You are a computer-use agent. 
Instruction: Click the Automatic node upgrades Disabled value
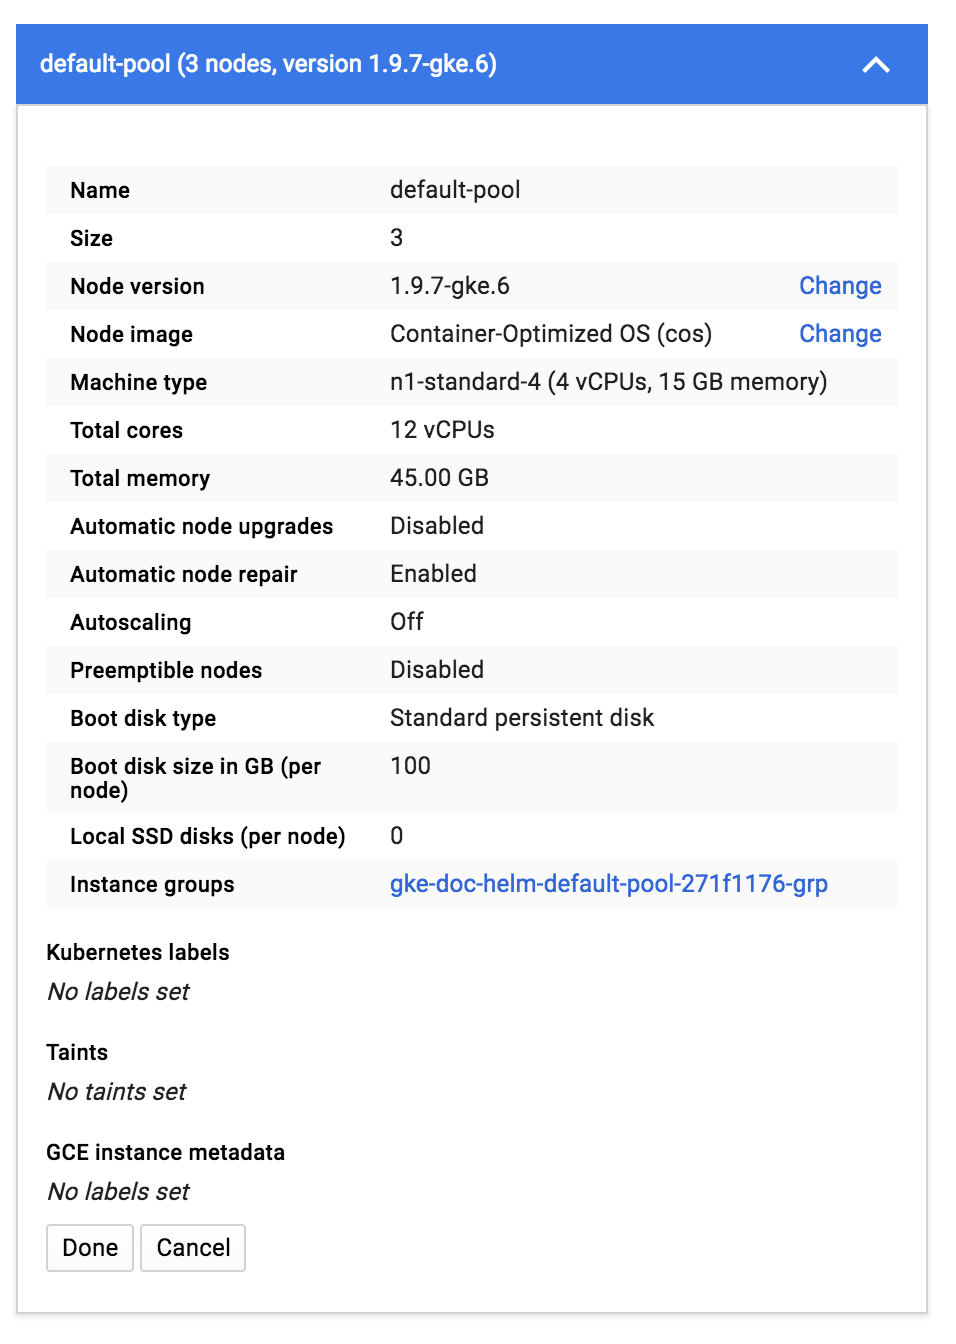437,526
